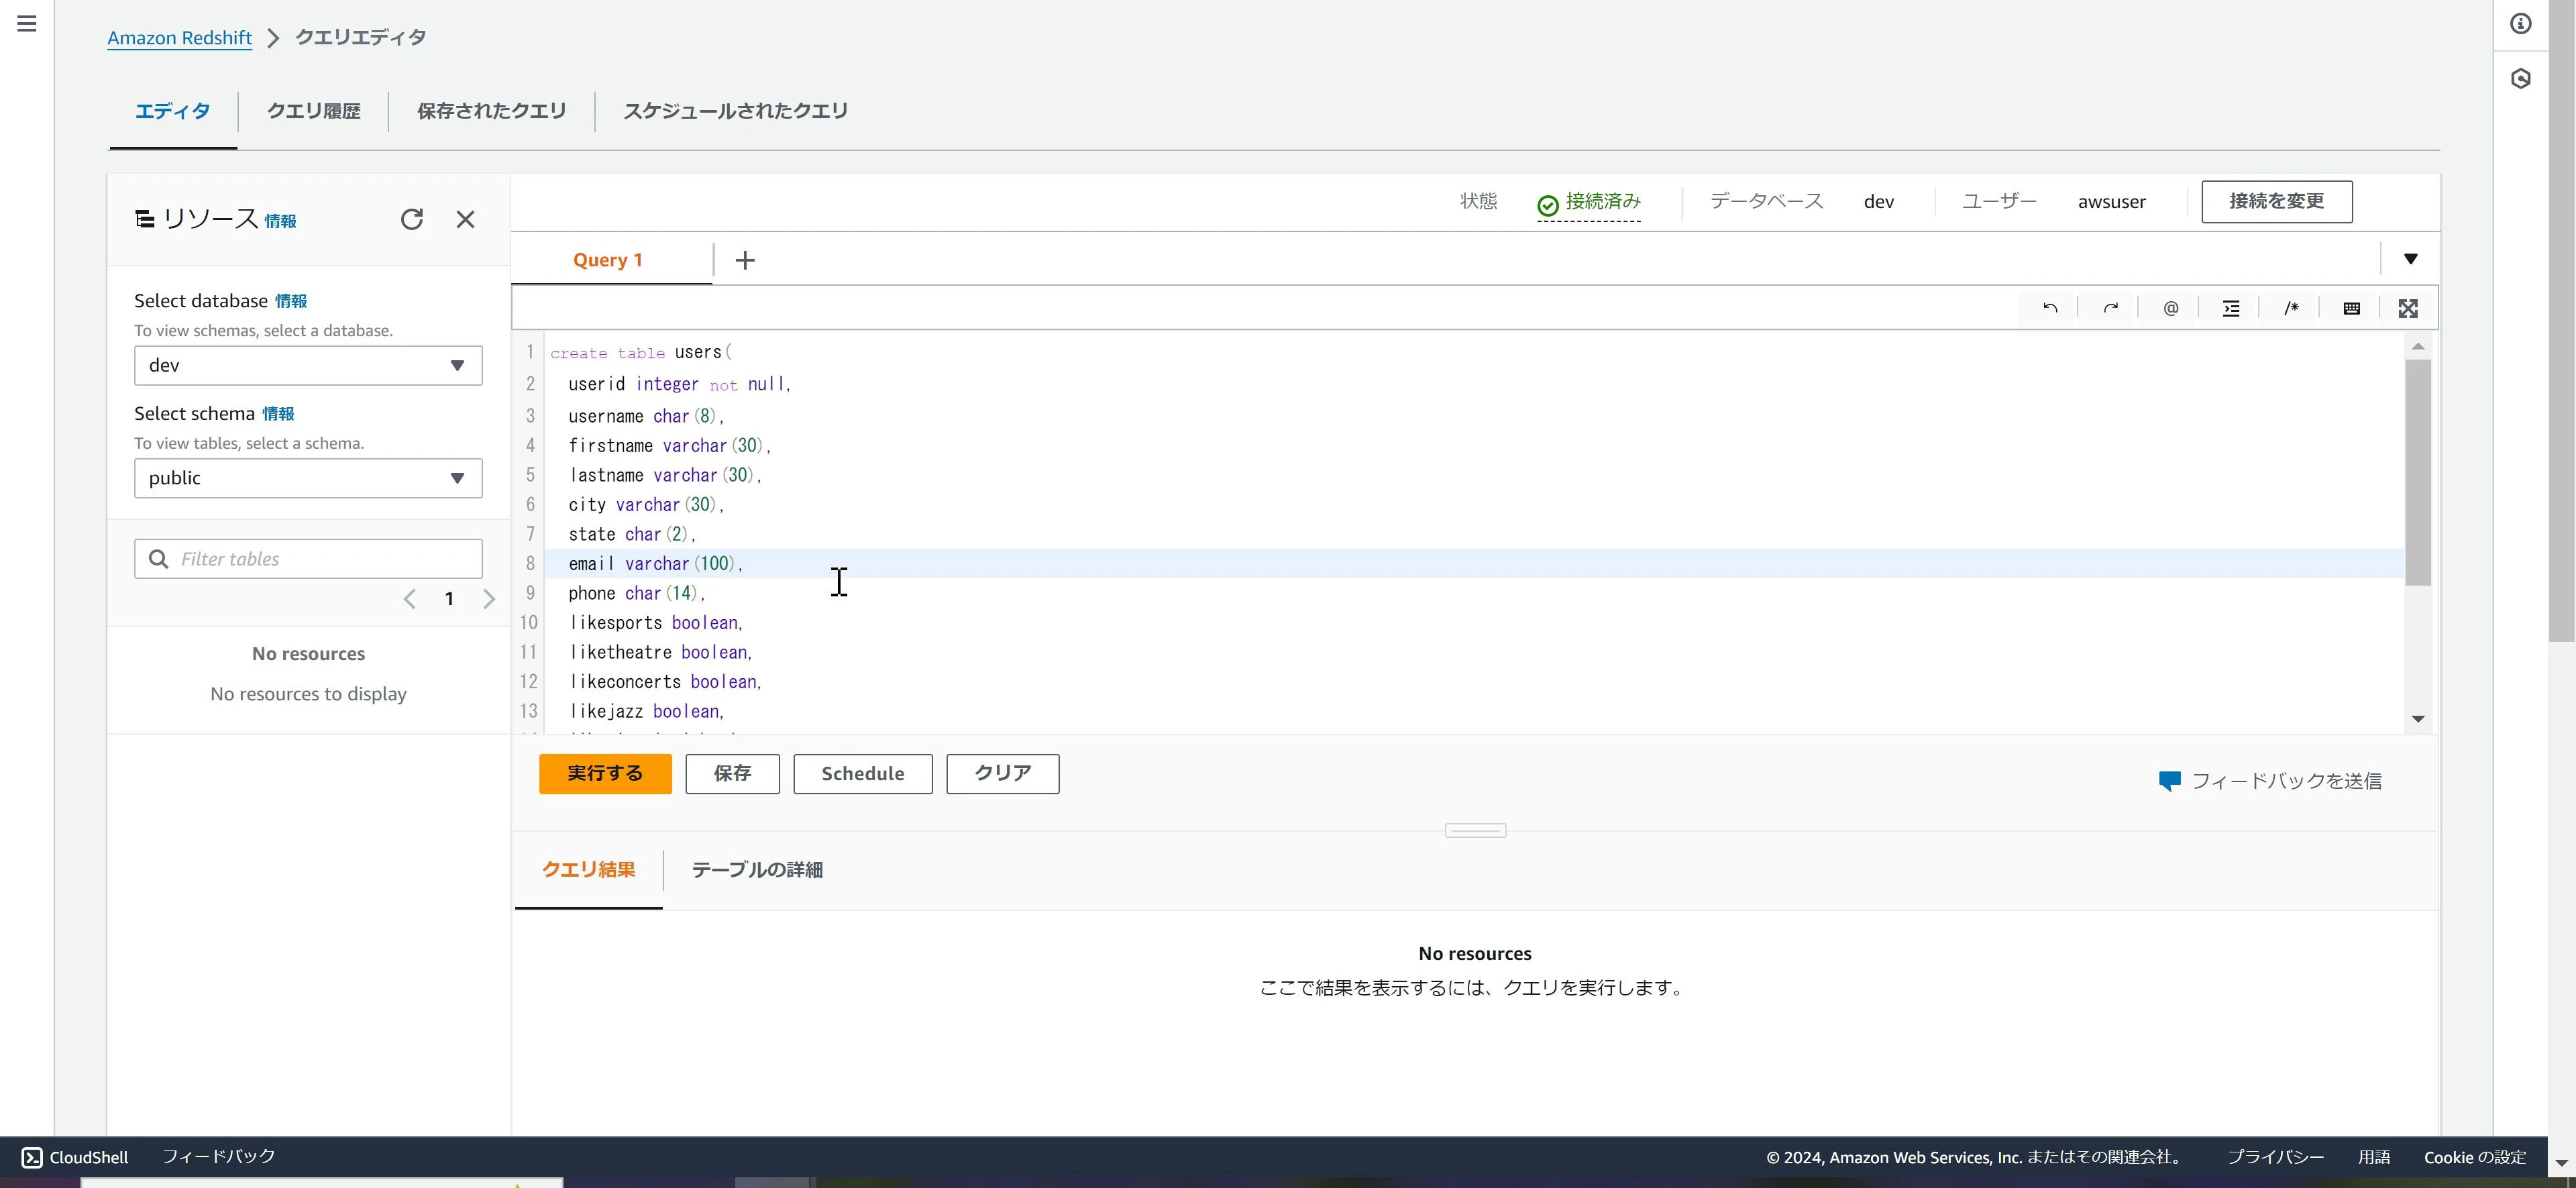This screenshot has height=1188, width=2576.
Task: Click the results pane resize handle
Action: point(1475,830)
